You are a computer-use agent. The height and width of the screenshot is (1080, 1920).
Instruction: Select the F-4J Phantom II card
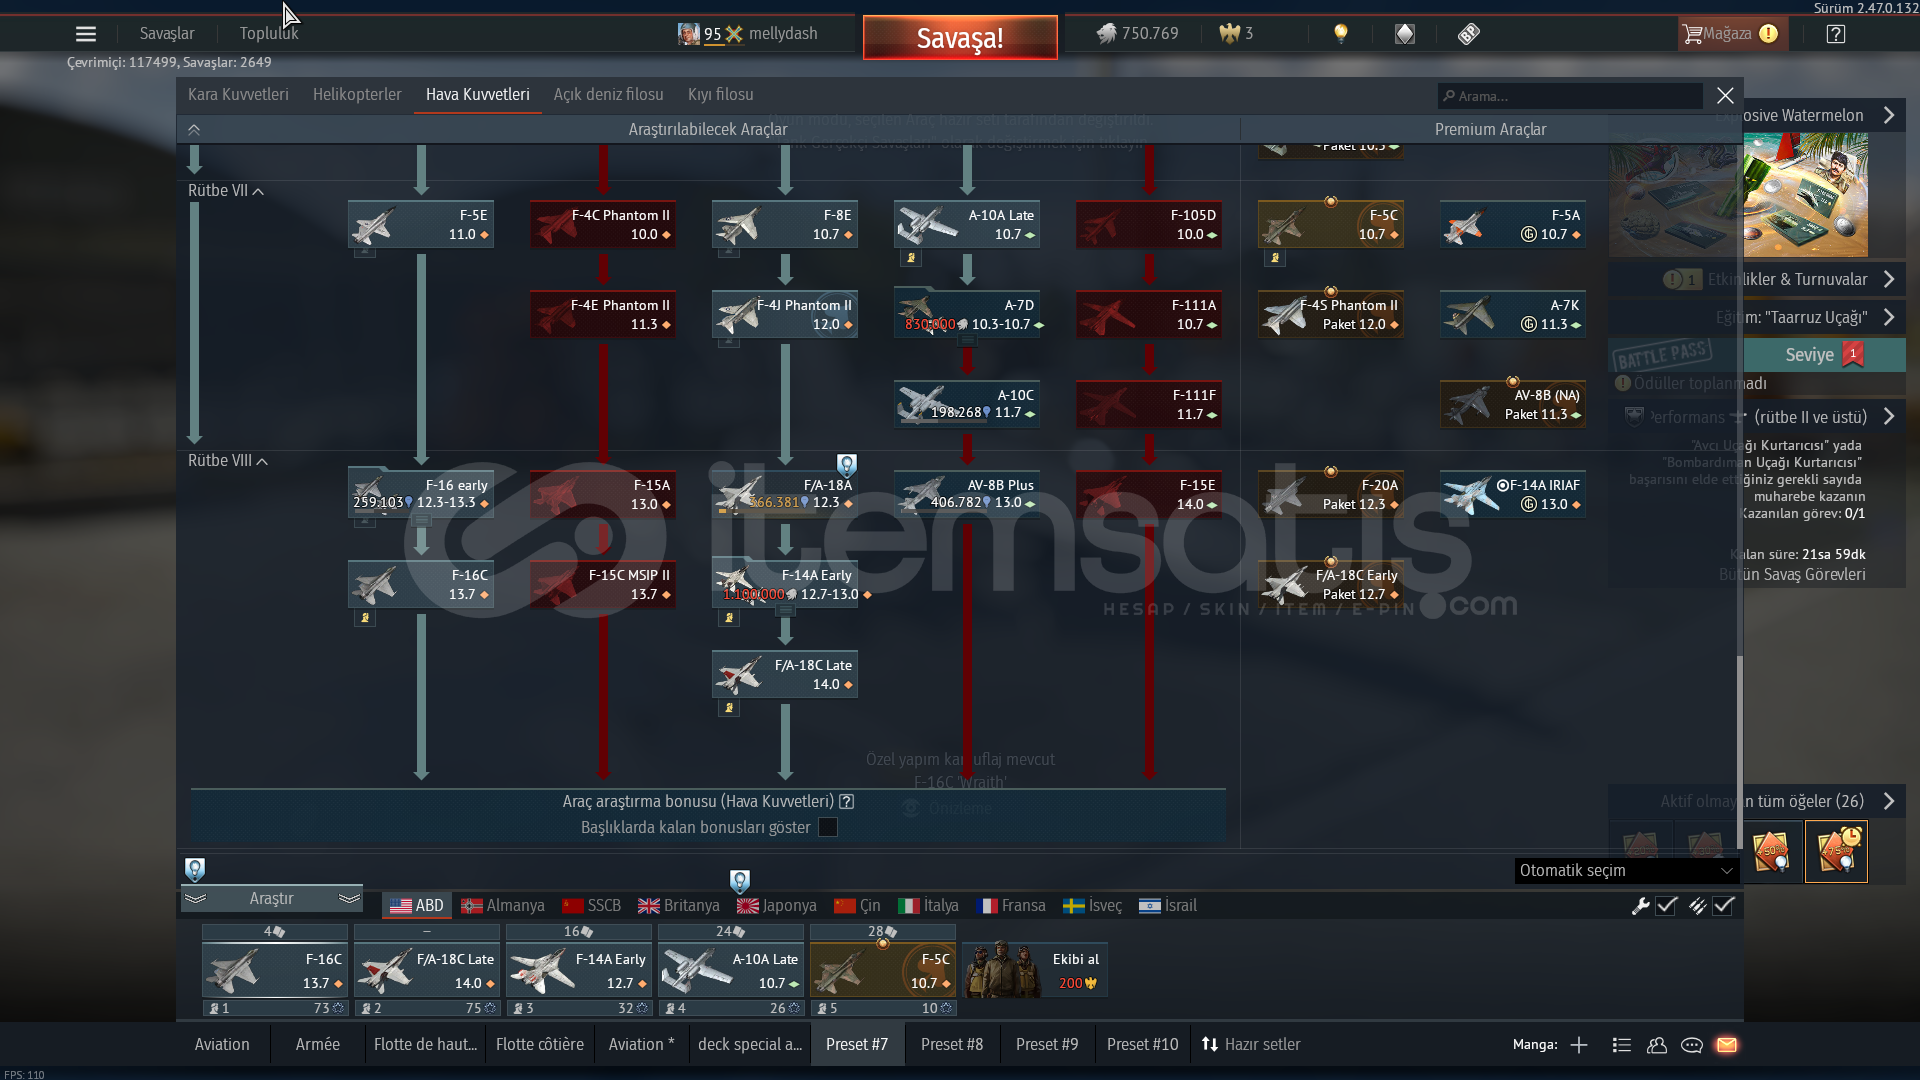[x=785, y=314]
